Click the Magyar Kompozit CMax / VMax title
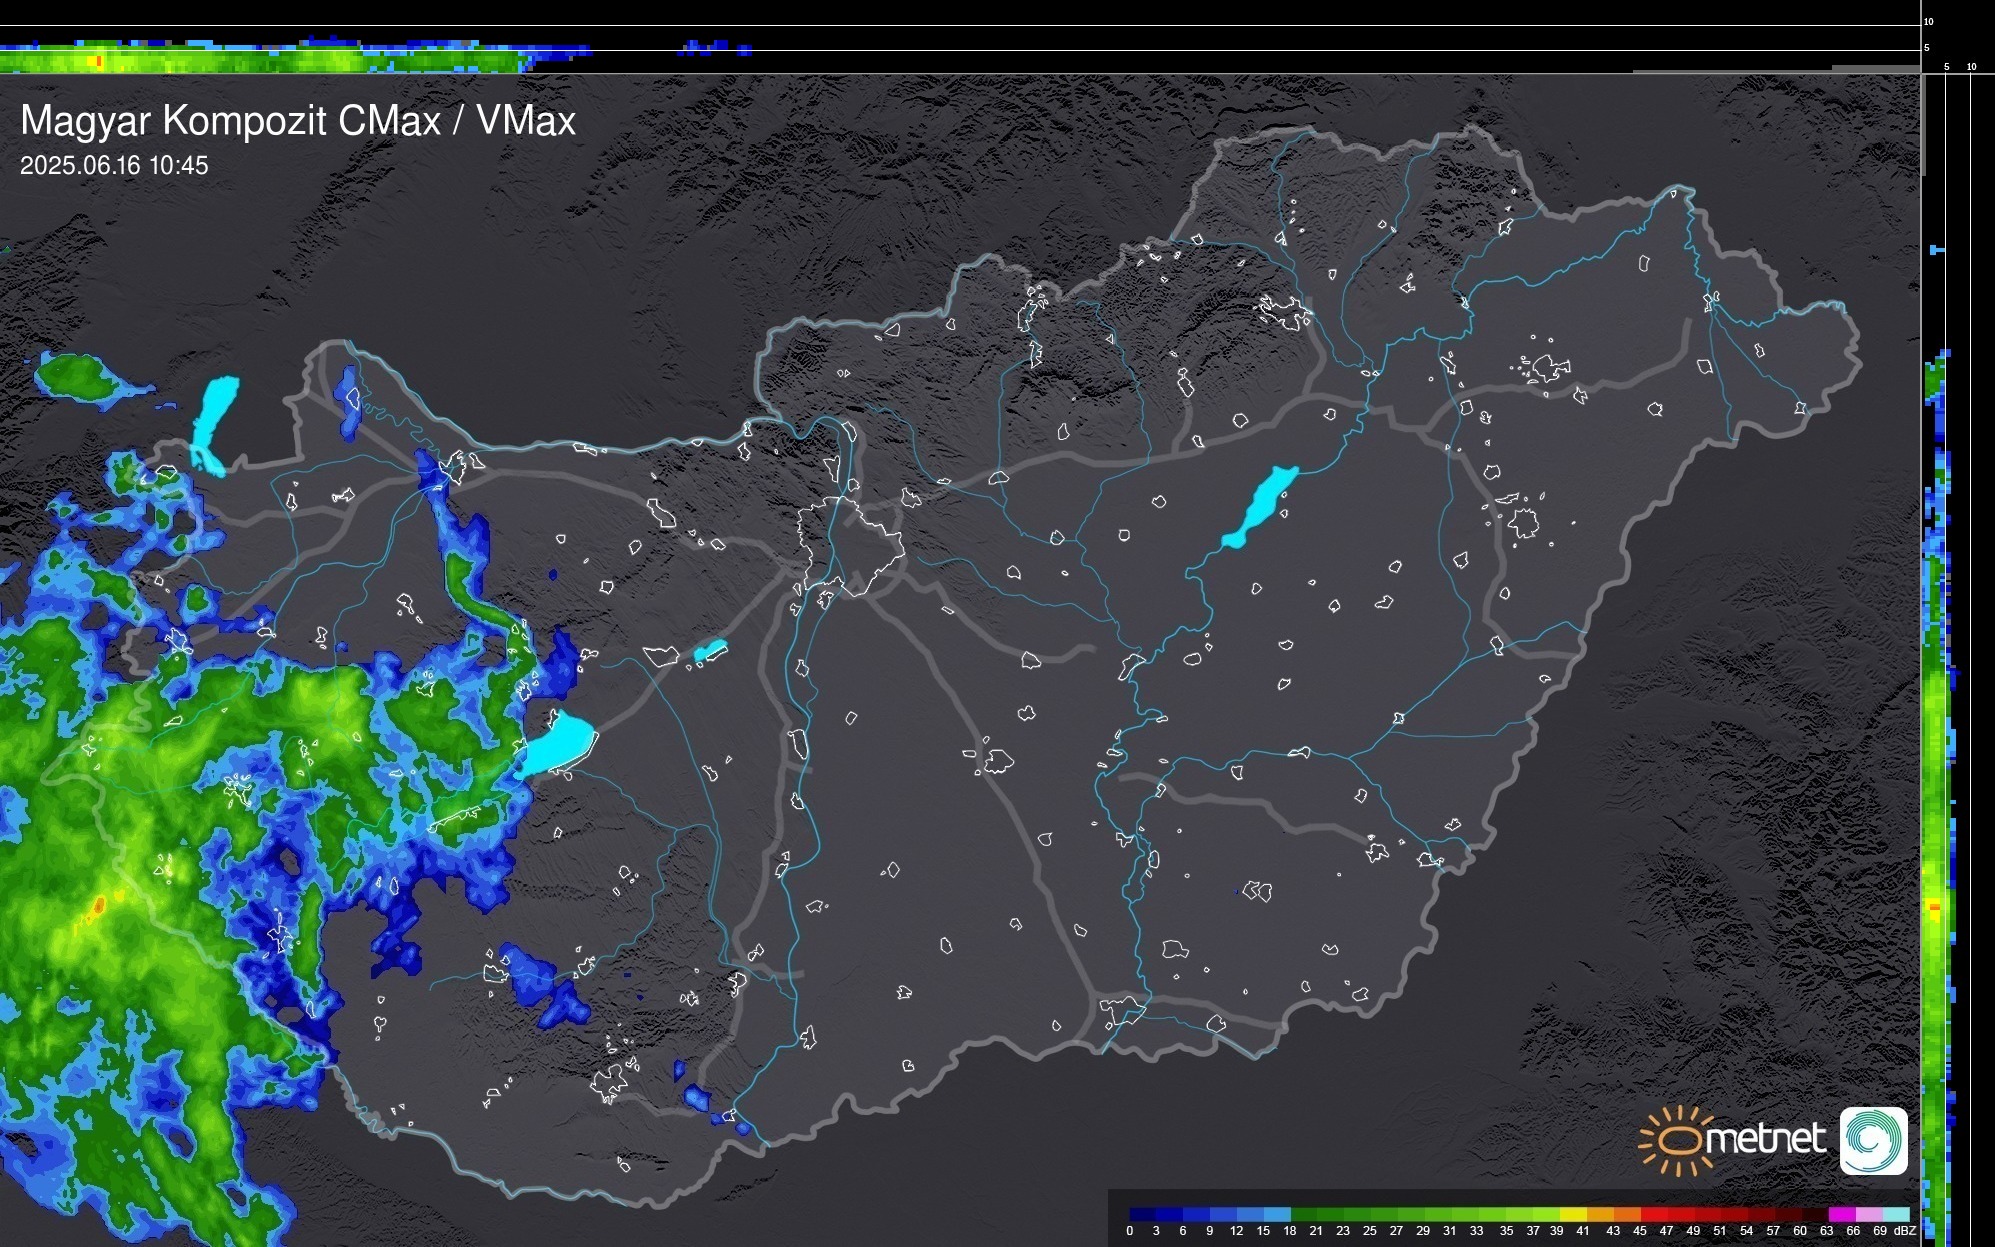 (x=298, y=121)
